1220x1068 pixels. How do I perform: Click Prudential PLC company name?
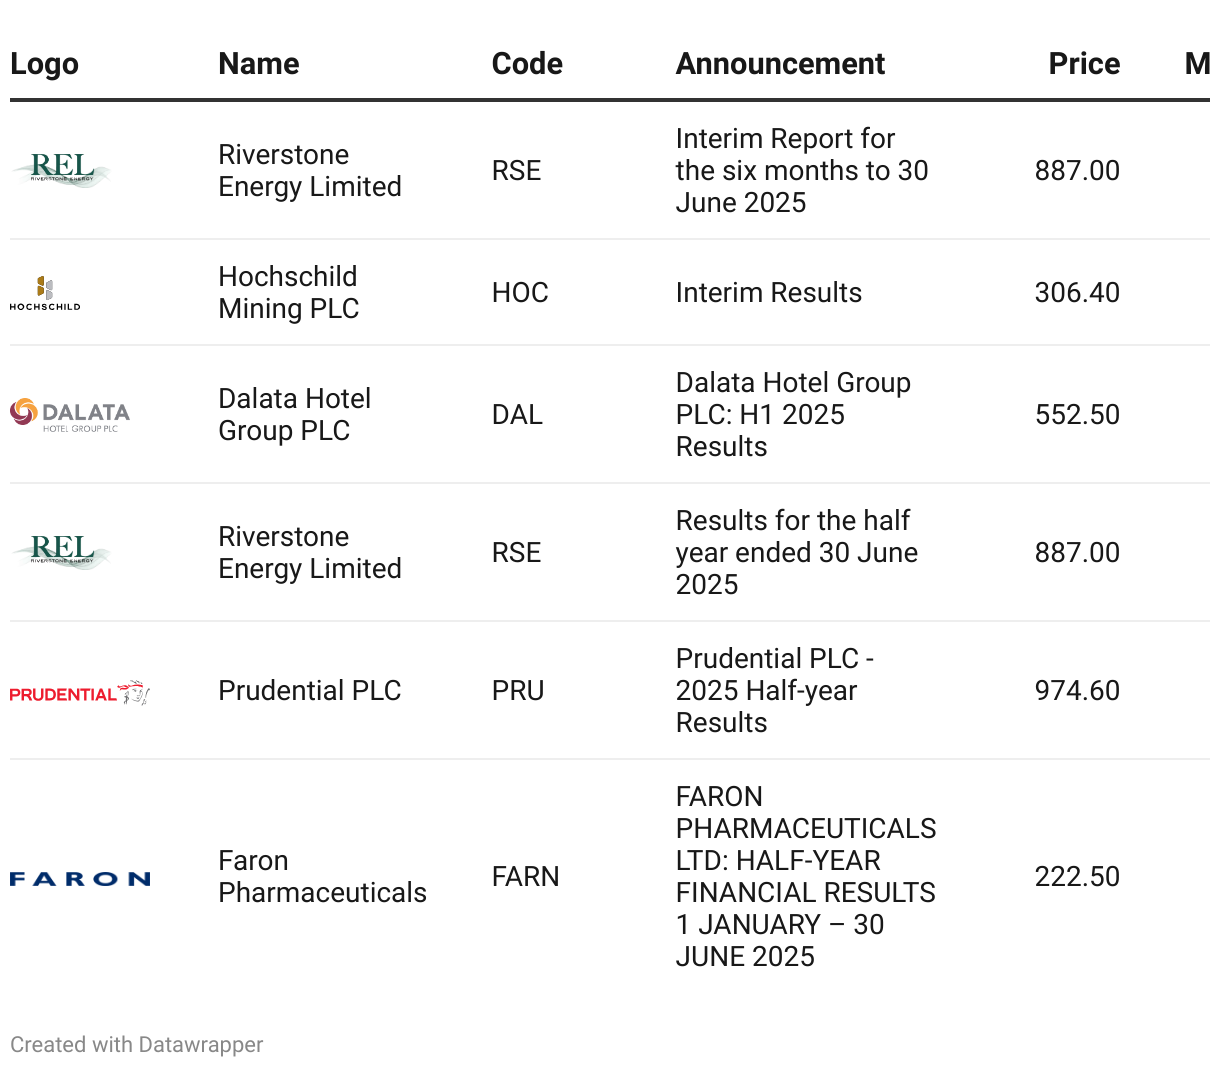pyautogui.click(x=310, y=691)
